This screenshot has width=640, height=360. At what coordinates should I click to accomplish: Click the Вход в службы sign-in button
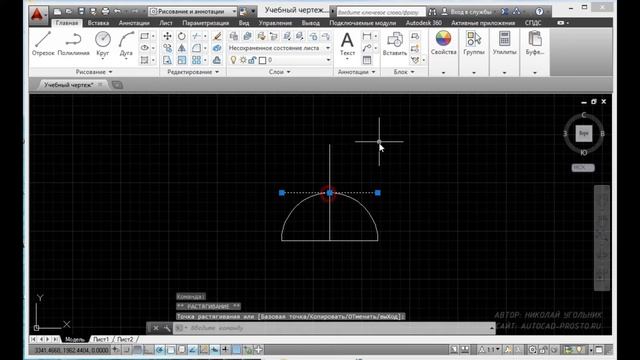[x=470, y=12]
